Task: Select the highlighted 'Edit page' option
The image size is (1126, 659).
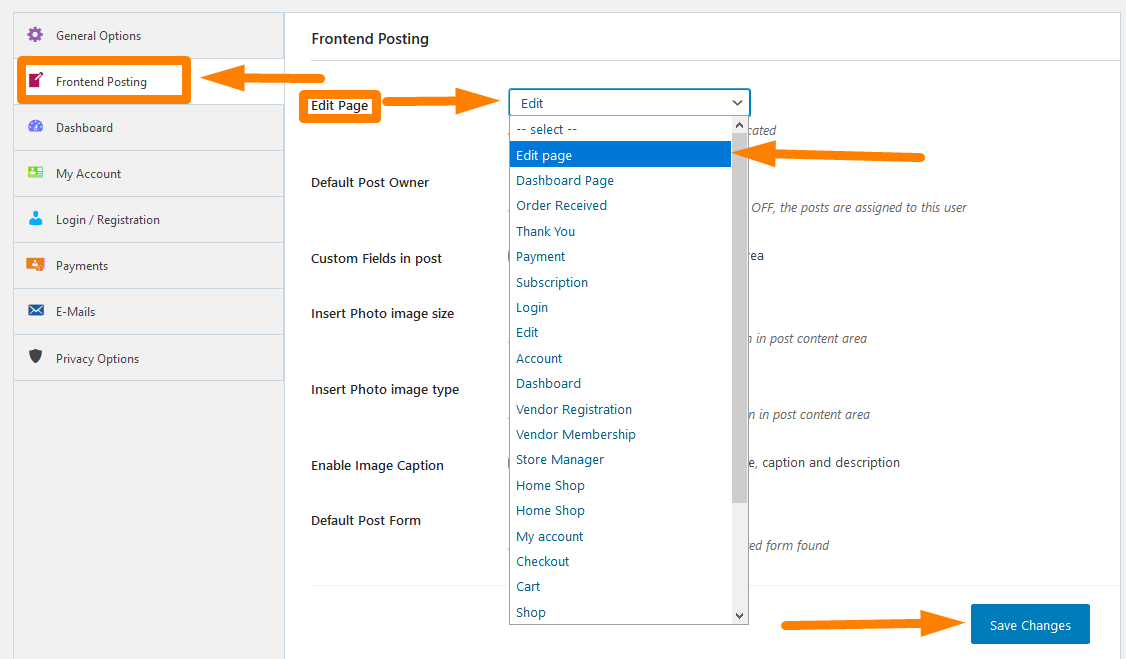Action: (x=620, y=155)
